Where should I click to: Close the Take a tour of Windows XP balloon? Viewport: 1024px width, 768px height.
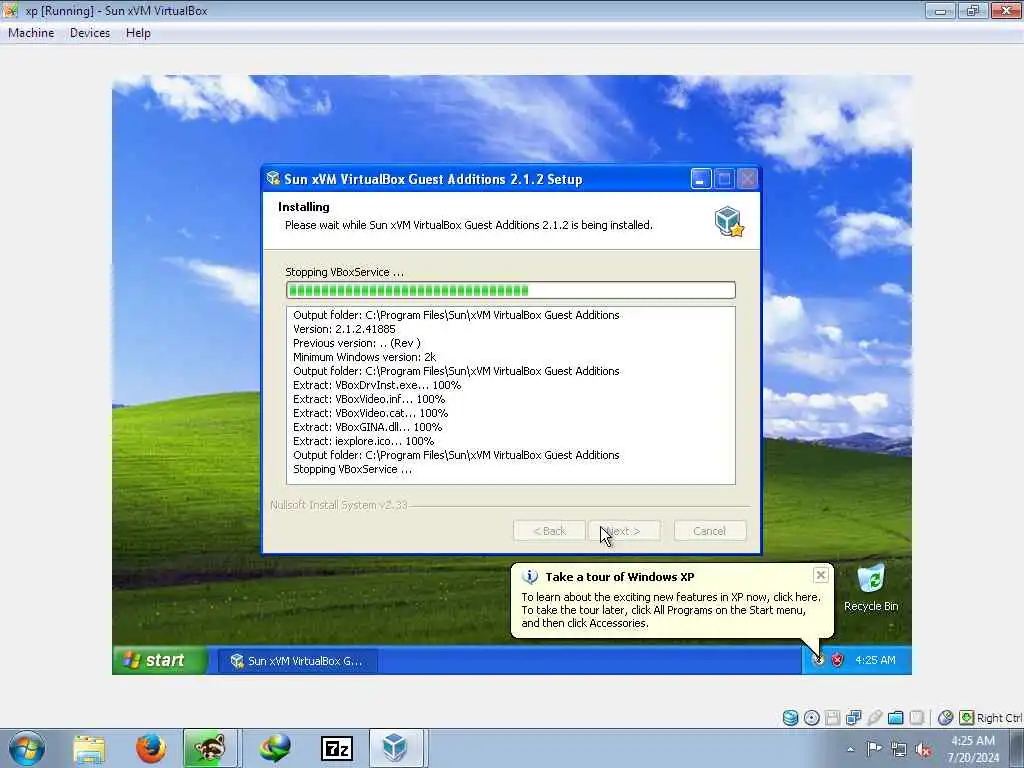click(x=821, y=575)
